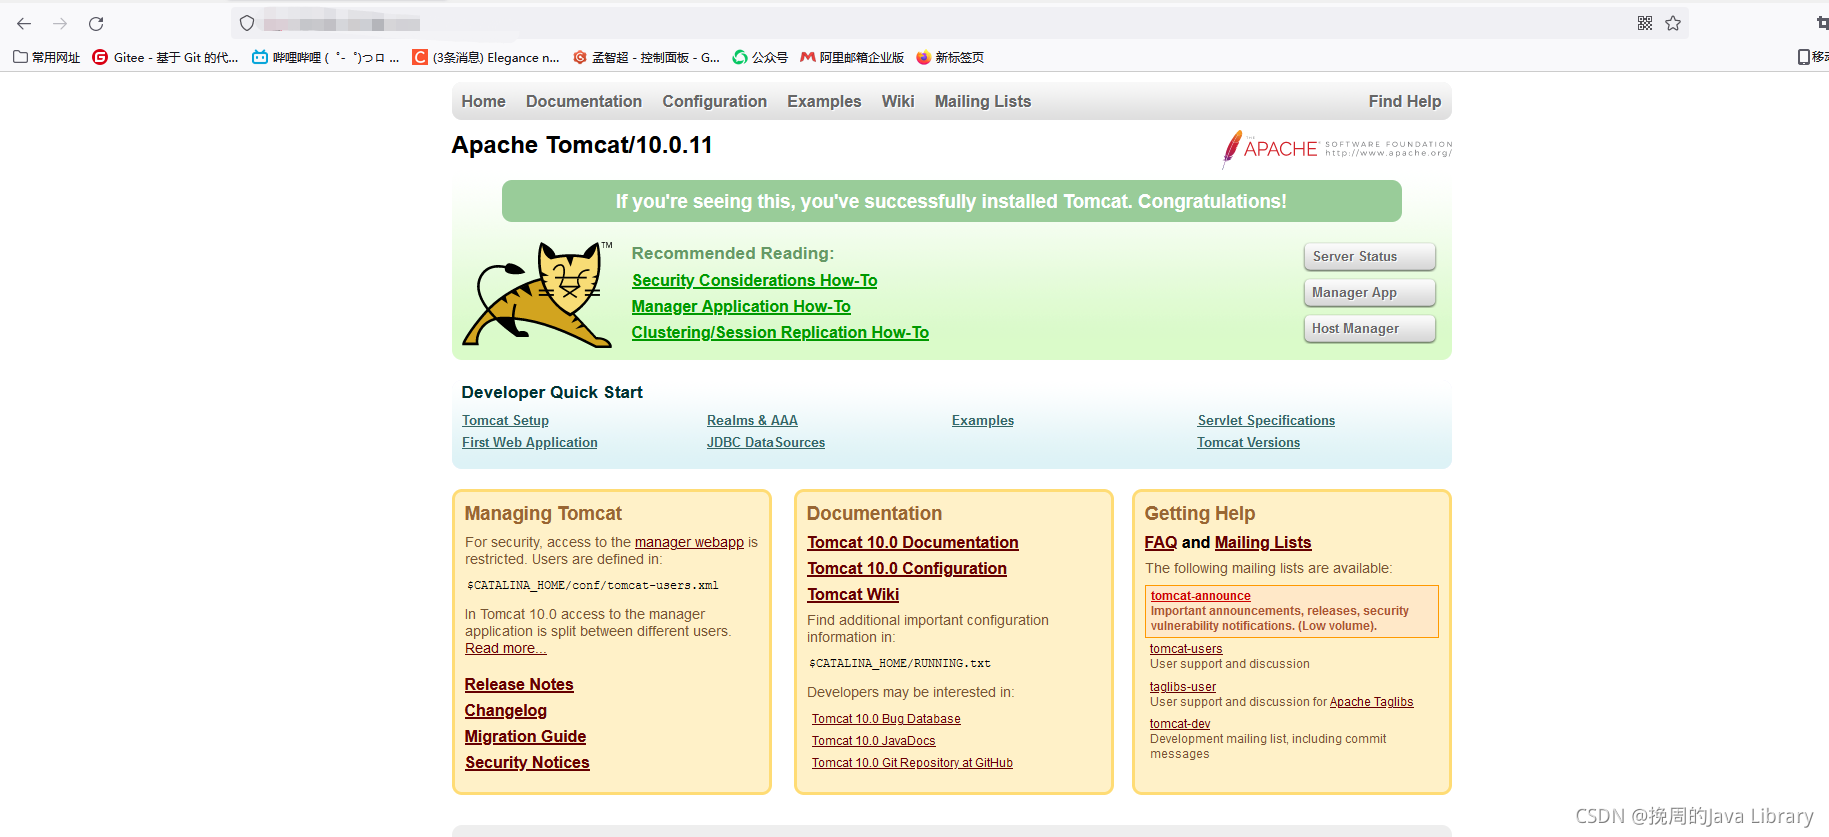Open the 孟智超 控制面板 bookmark
Screen dimensions: 1829x837
(x=646, y=57)
